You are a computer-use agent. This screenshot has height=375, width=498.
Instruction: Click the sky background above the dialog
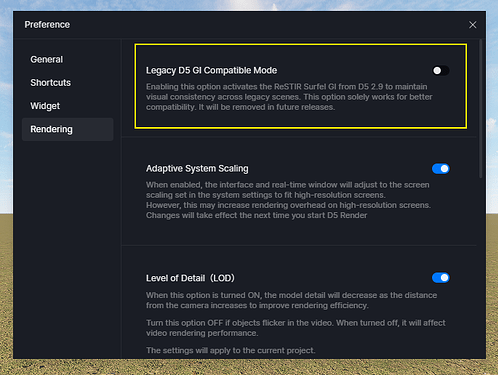249,5
